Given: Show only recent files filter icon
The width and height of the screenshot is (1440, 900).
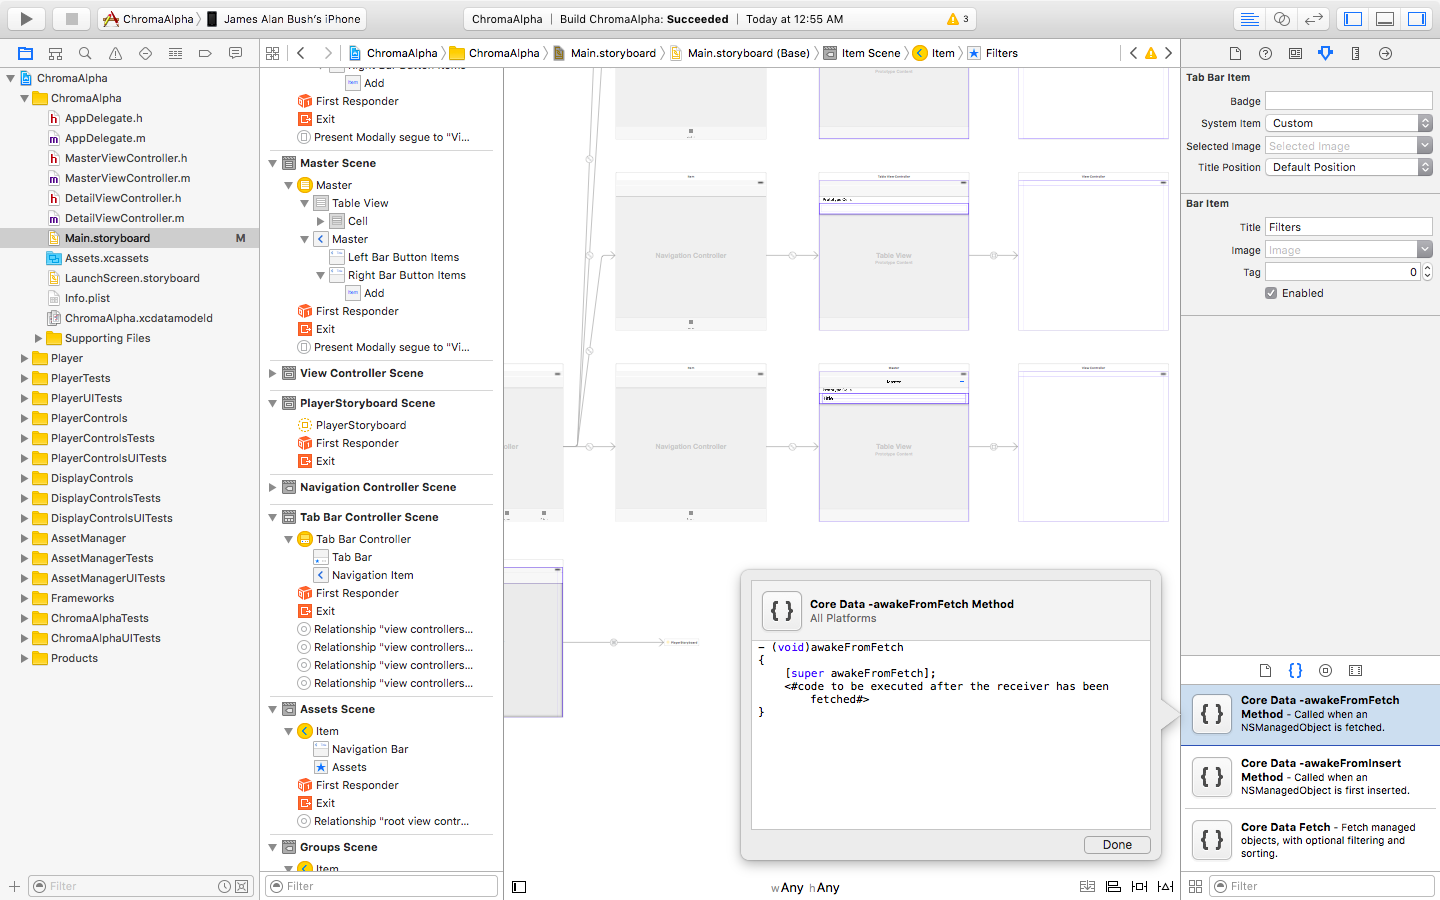Looking at the screenshot, I should (224, 886).
